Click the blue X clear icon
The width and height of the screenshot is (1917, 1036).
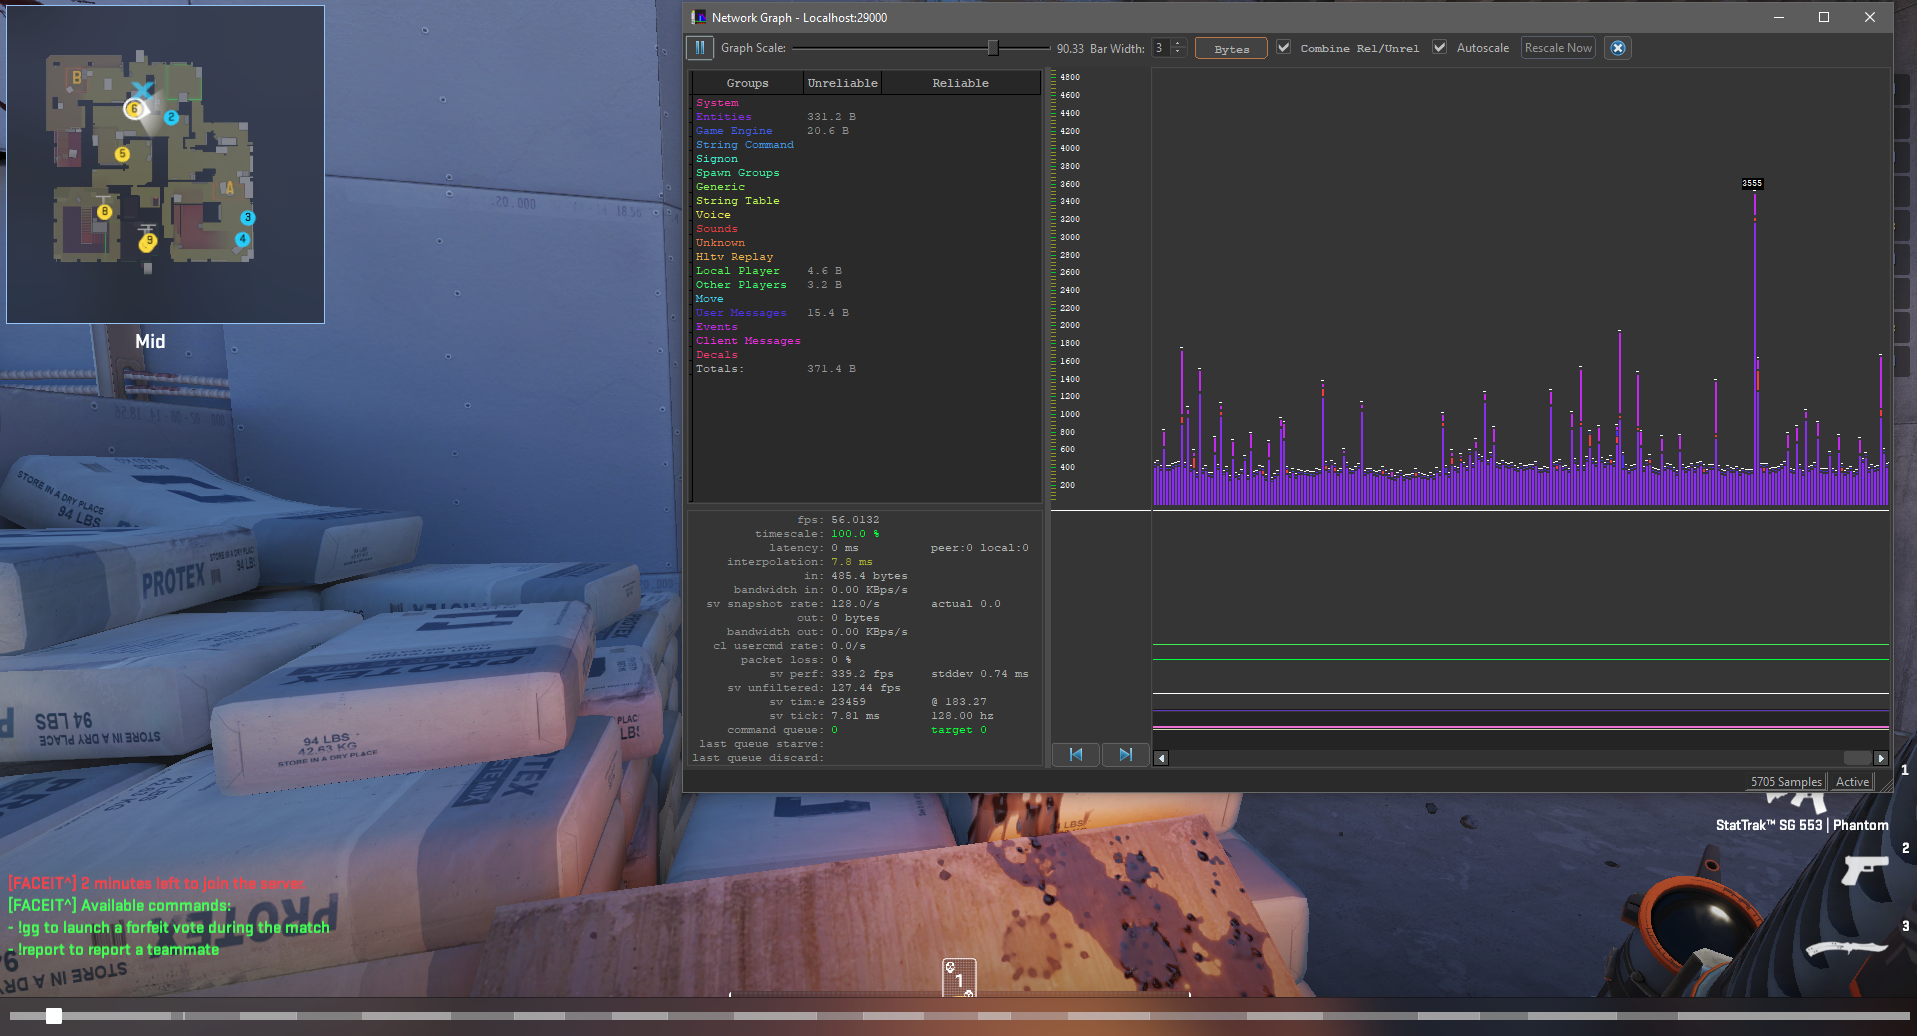point(1618,48)
